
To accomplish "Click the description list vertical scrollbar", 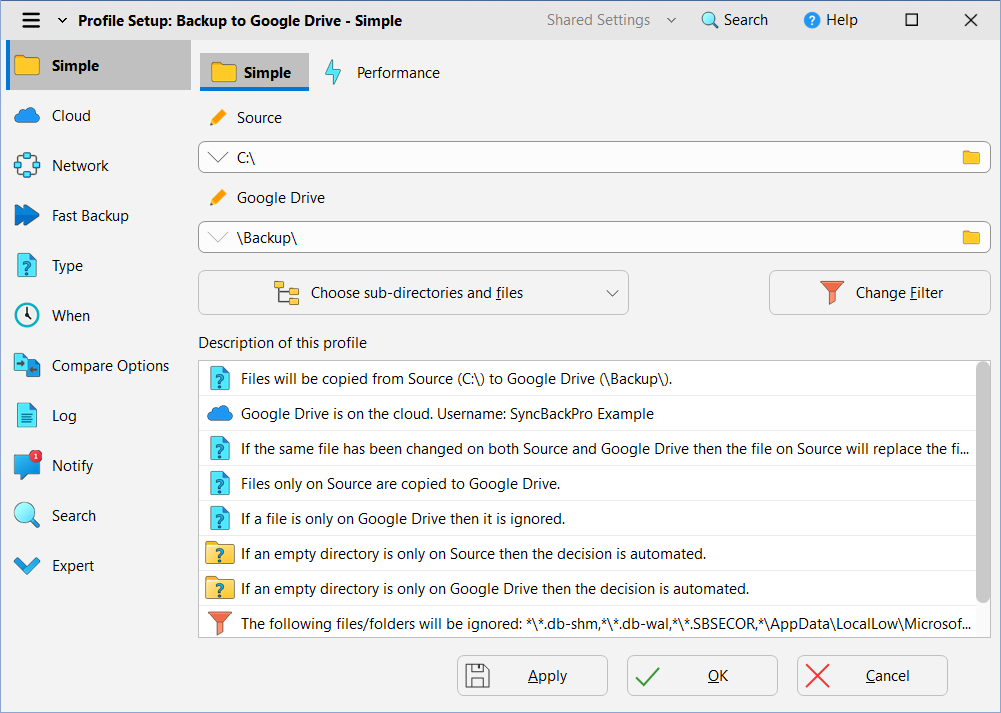I will point(983,482).
